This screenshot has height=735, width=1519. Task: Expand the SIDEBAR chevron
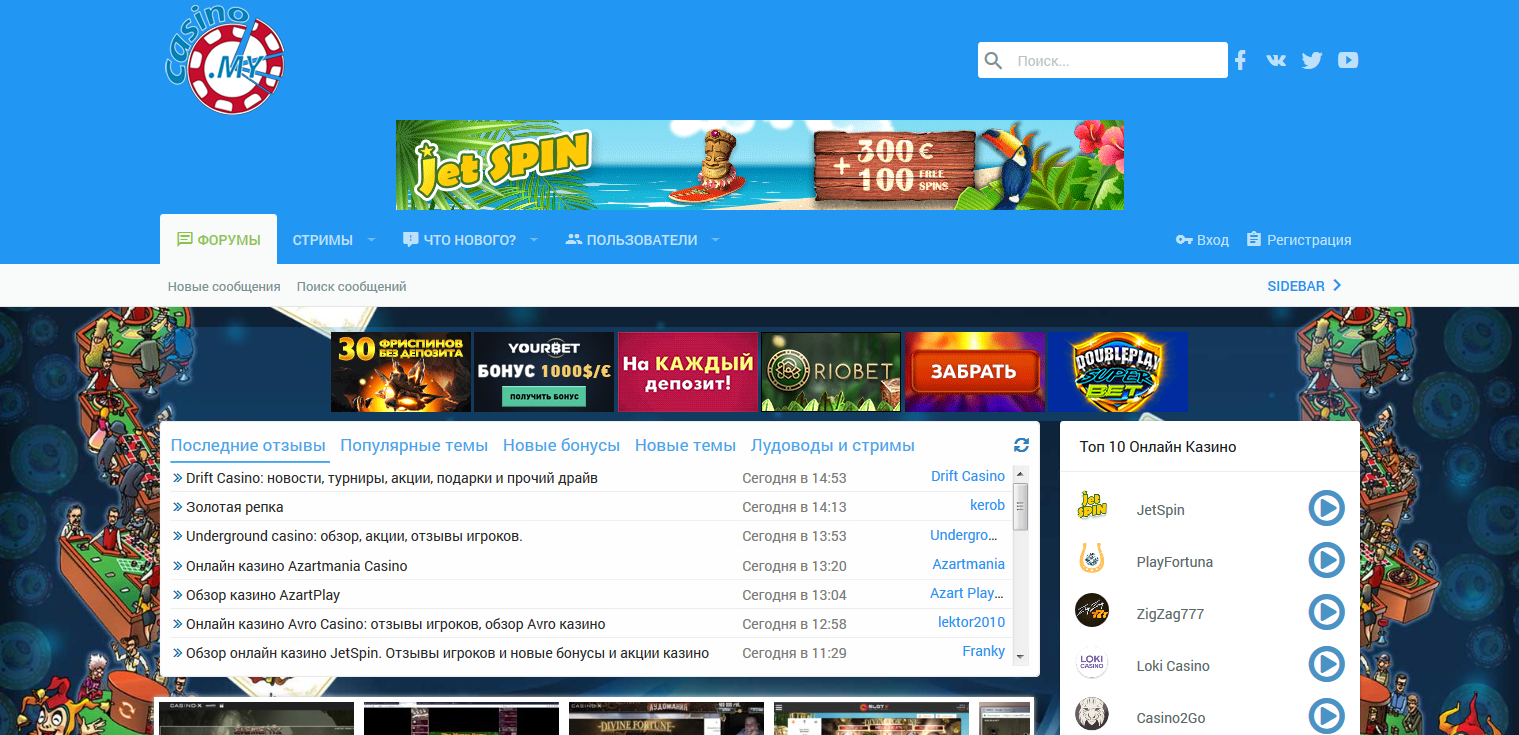click(1337, 285)
